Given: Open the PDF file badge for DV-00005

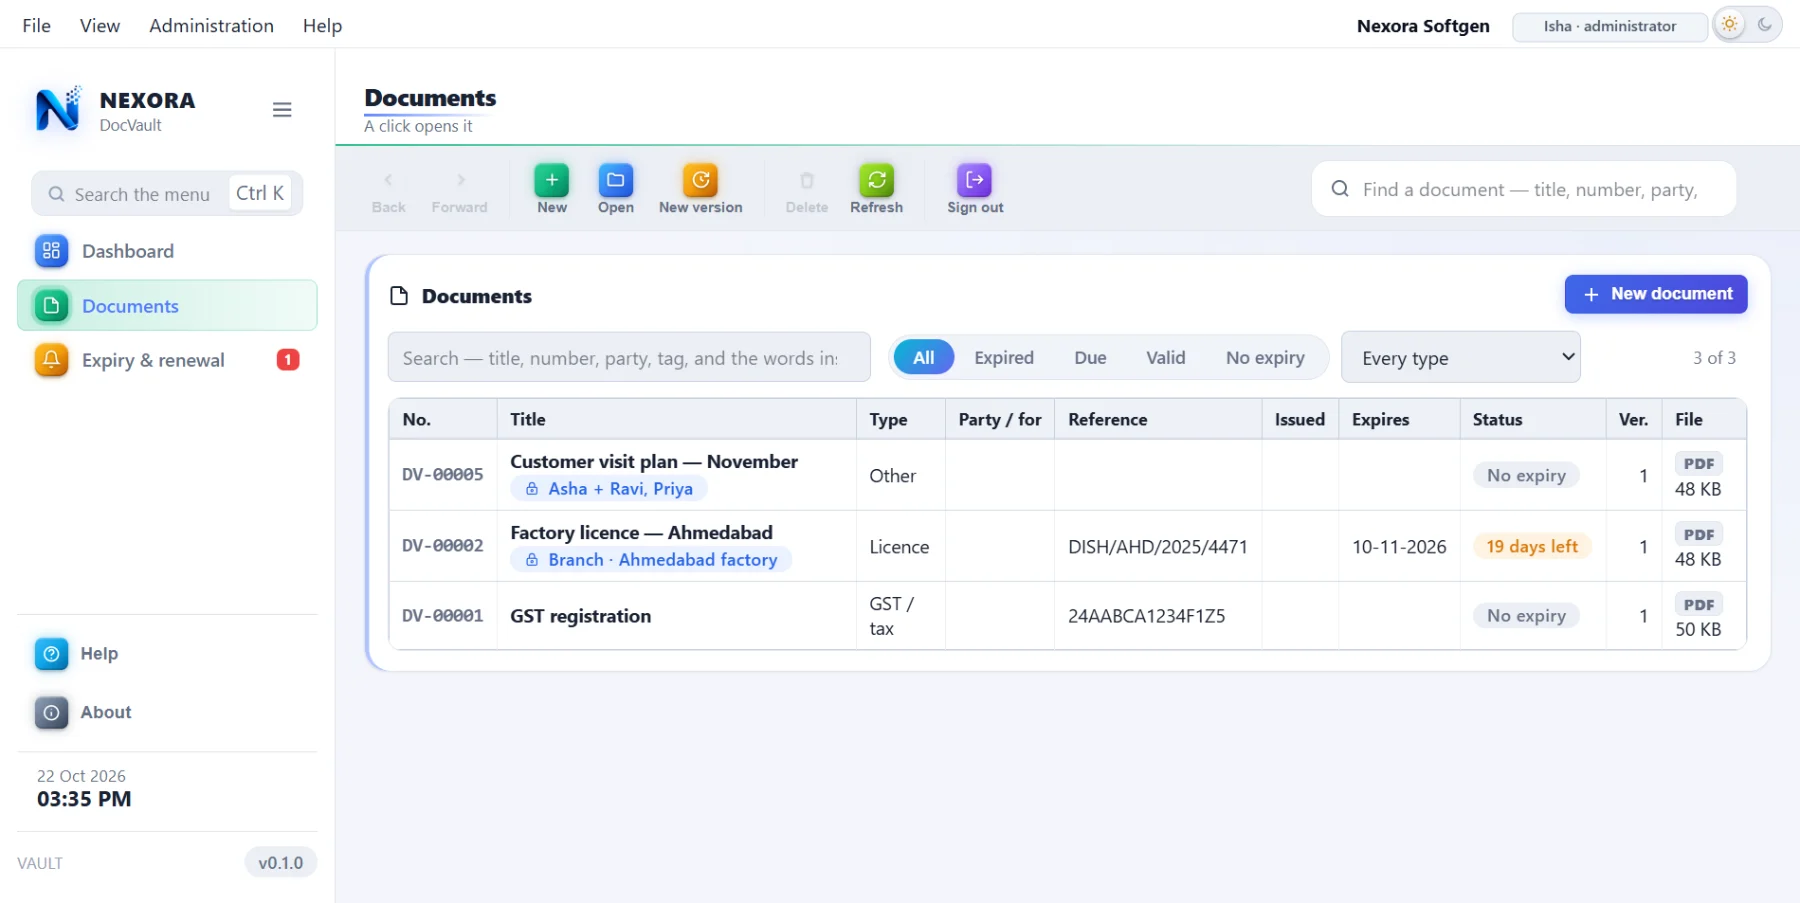Looking at the screenshot, I should (x=1698, y=463).
